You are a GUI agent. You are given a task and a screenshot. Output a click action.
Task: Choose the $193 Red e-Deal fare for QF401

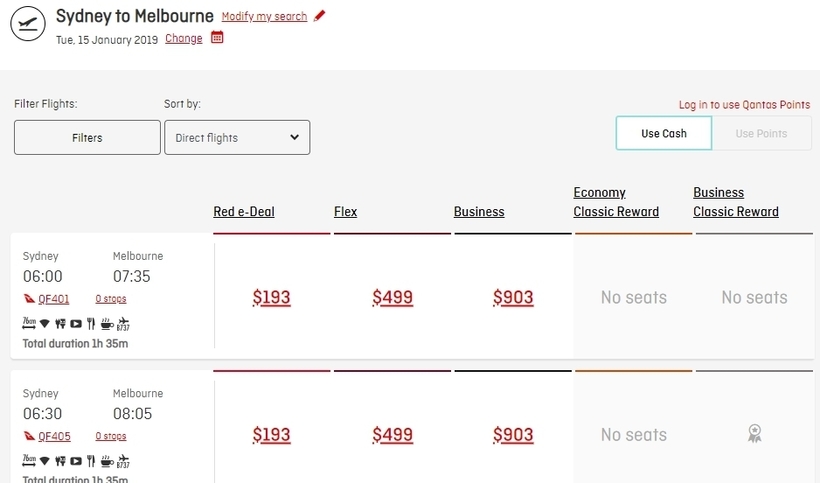[271, 297]
